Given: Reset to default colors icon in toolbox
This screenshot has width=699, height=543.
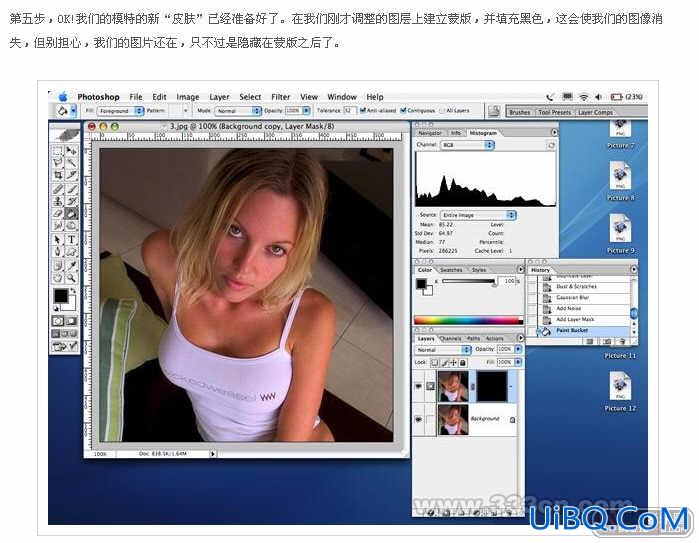Looking at the screenshot, I should click(x=56, y=309).
